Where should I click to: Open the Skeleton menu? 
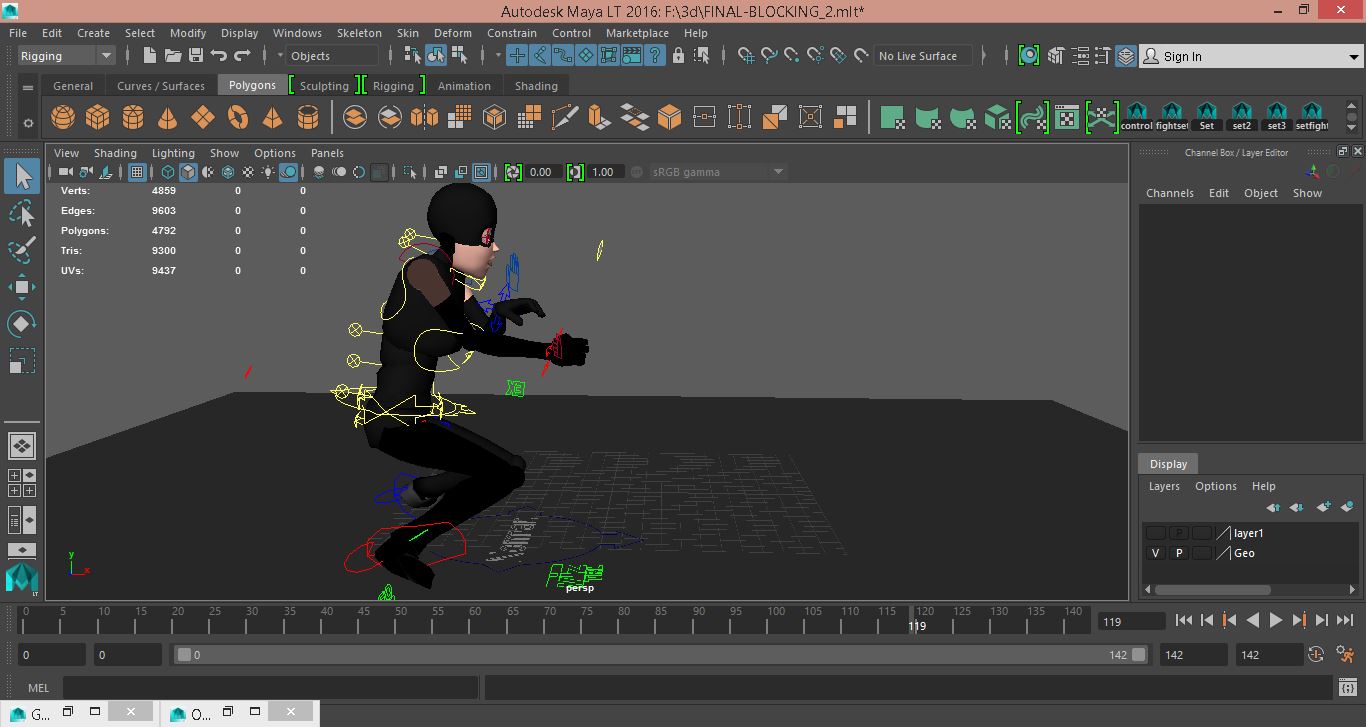click(x=359, y=33)
